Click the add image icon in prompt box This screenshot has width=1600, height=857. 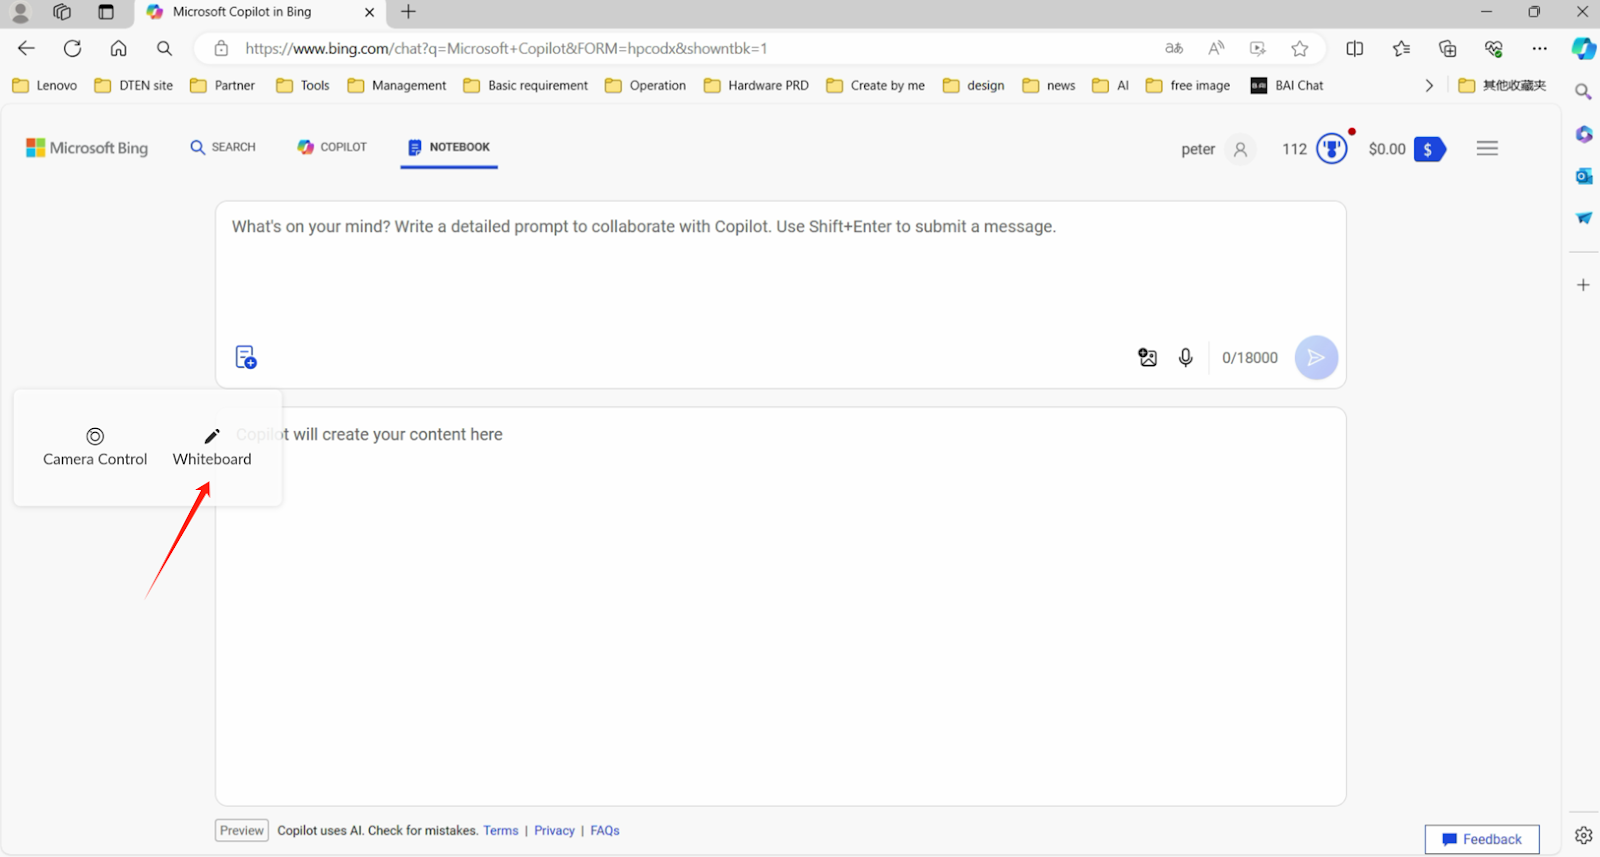pyautogui.click(x=1147, y=357)
